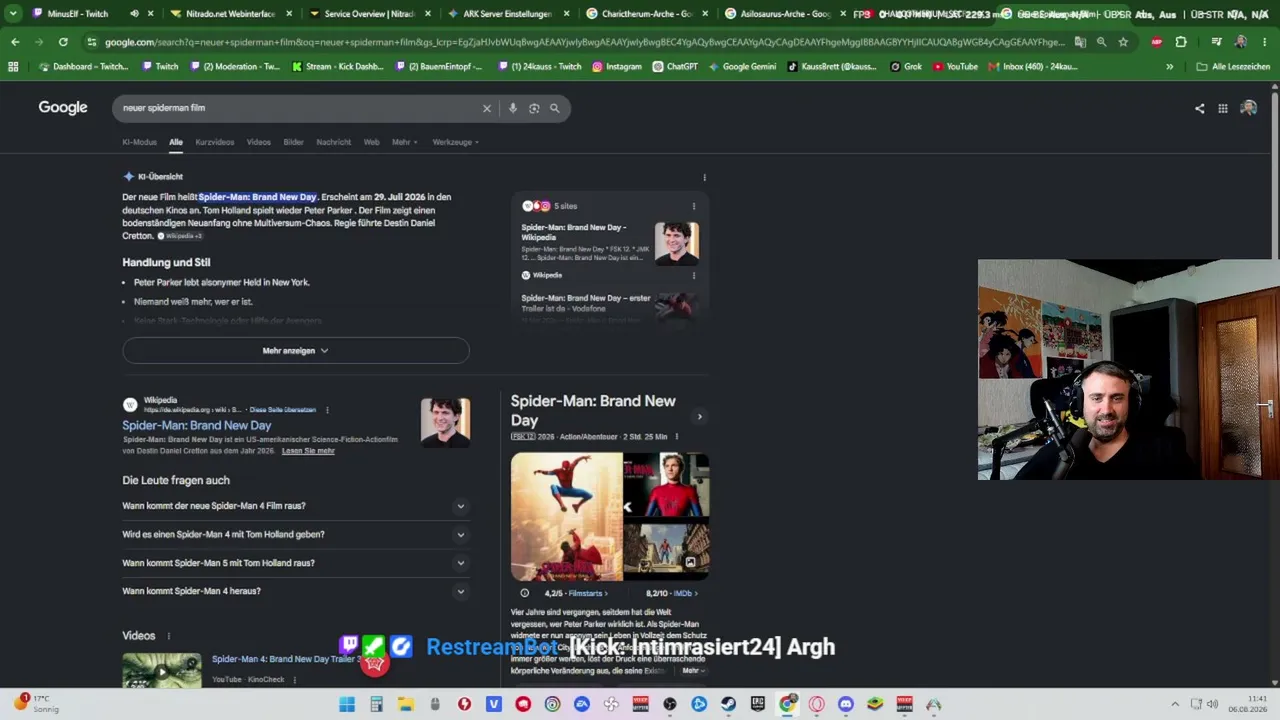Viewport: 1280px width, 720px height.
Task: Open Steam from the taskbar
Action: click(x=729, y=704)
